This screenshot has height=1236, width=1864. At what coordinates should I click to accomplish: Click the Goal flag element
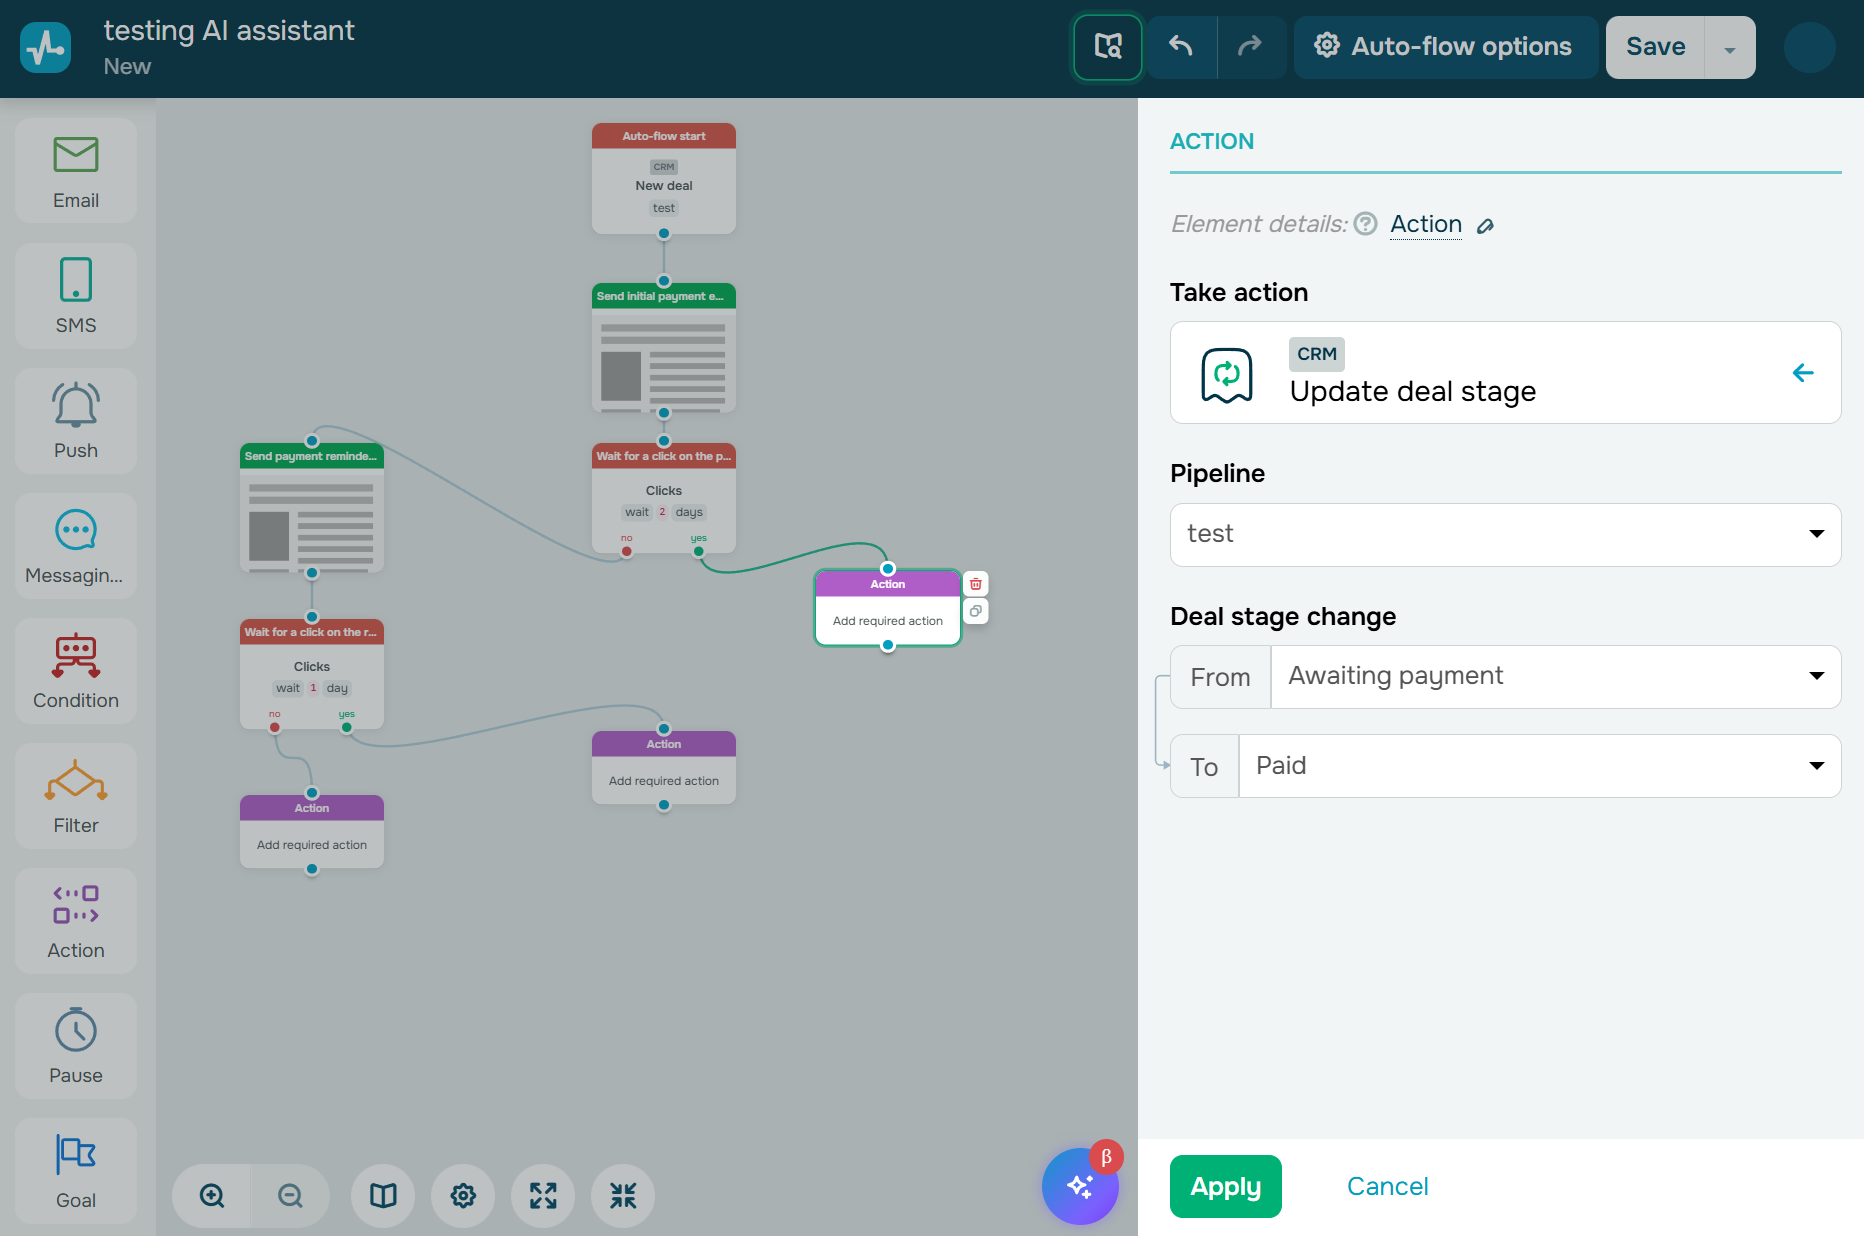[76, 1171]
